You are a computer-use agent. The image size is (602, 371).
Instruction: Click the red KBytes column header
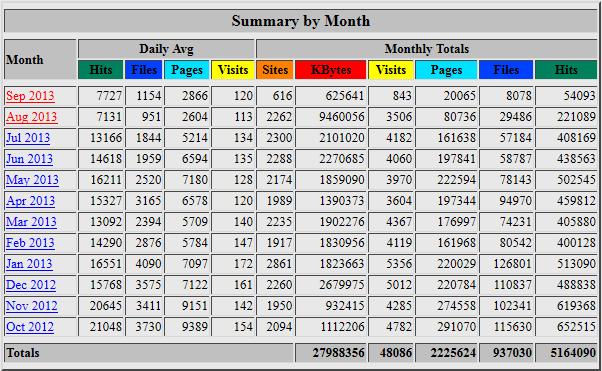(331, 70)
